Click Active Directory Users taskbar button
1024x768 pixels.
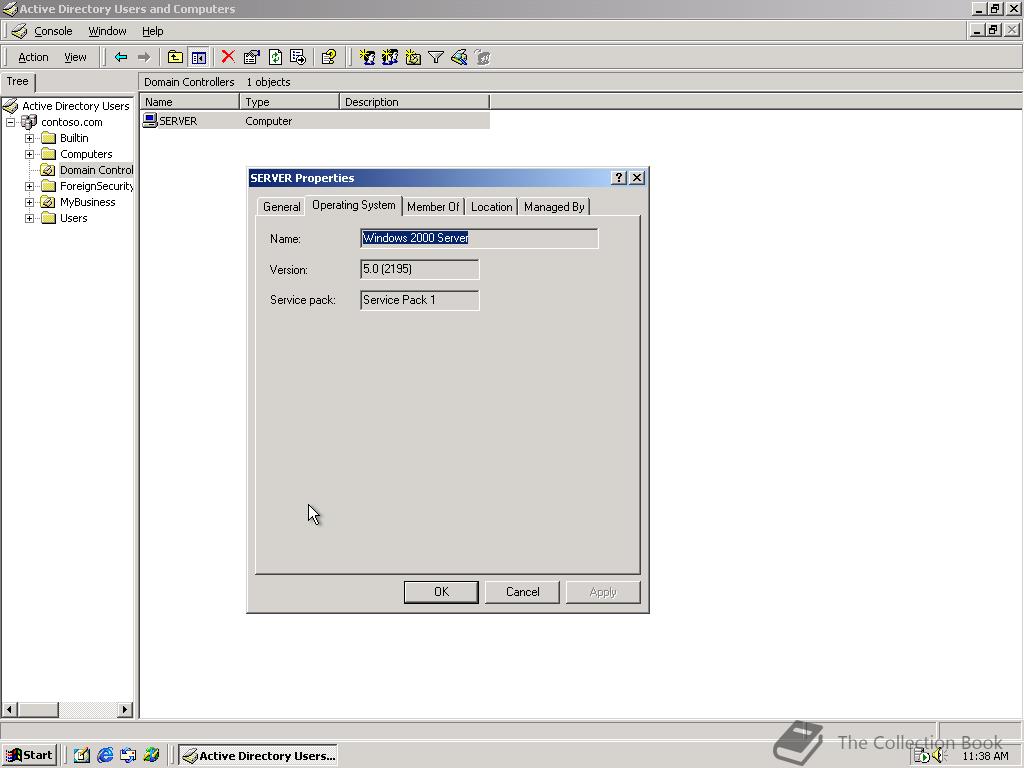pos(259,756)
